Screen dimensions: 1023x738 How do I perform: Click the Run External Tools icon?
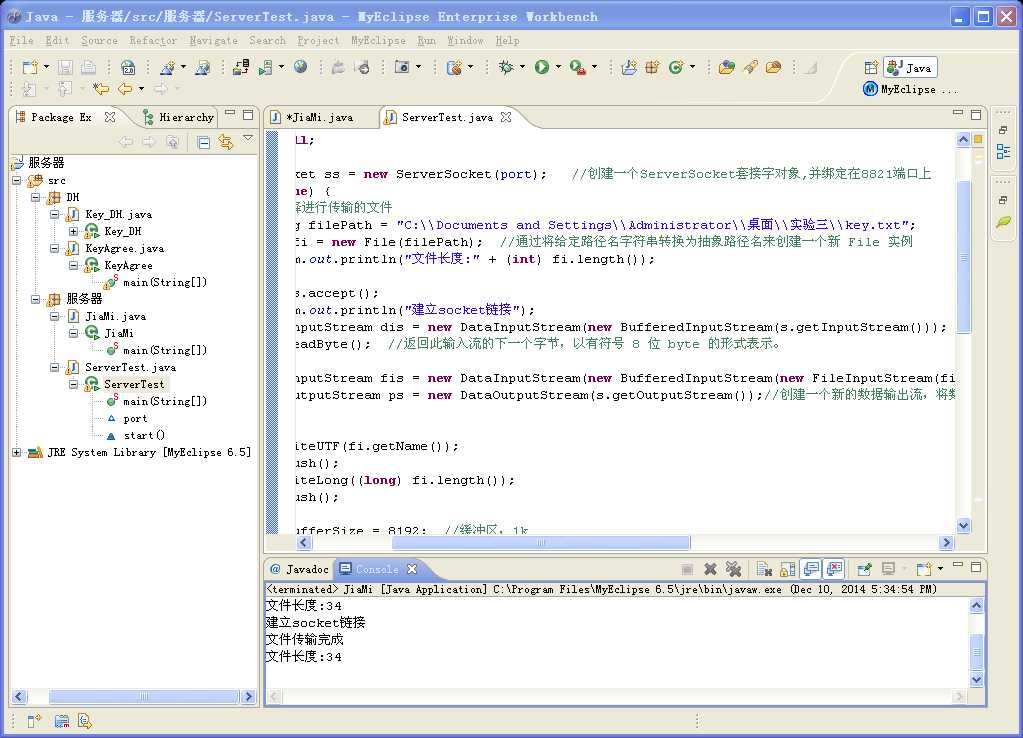point(577,67)
